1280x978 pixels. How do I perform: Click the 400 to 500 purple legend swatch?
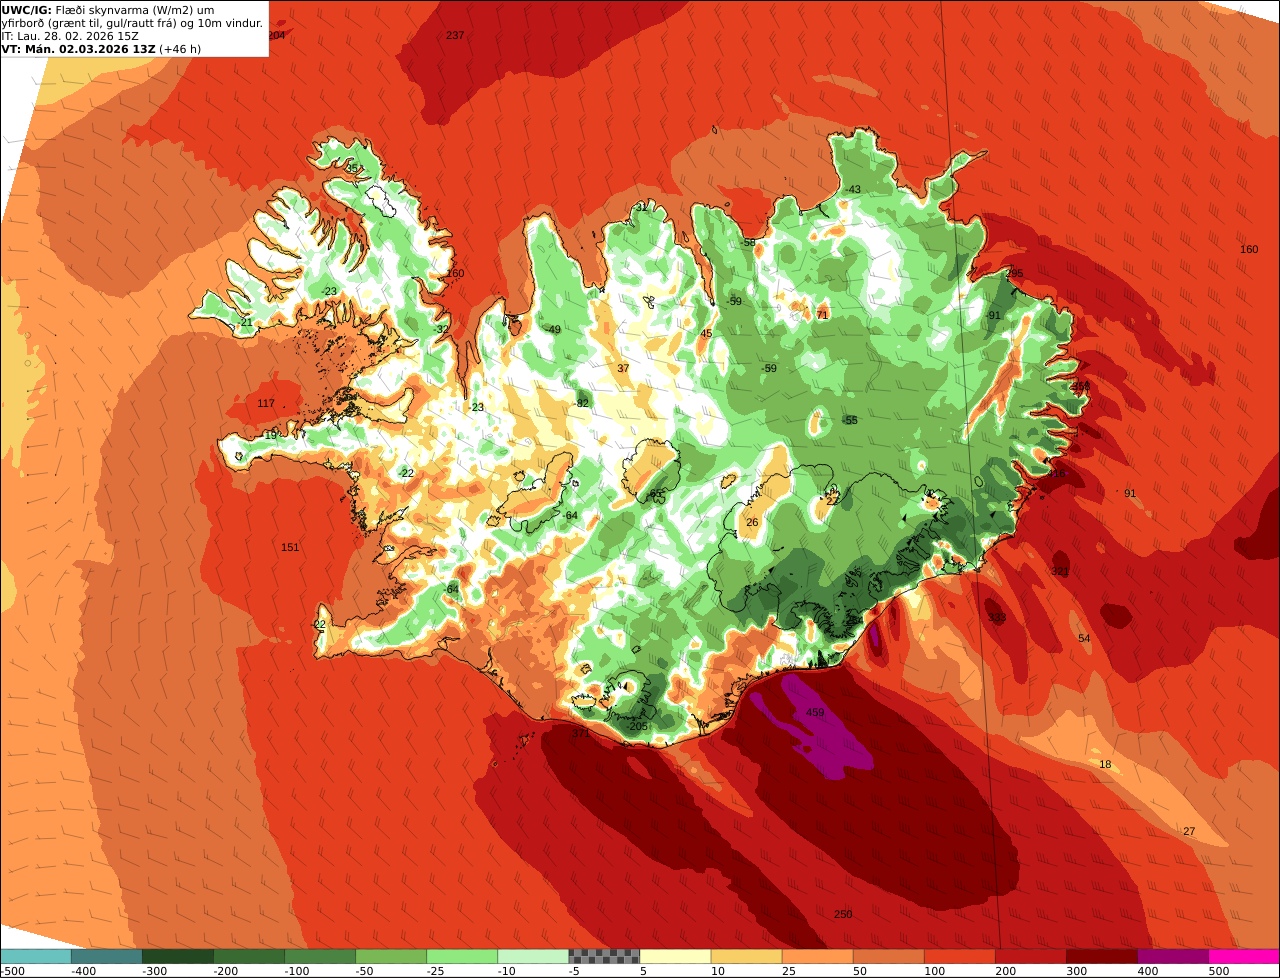[x=1172, y=955]
